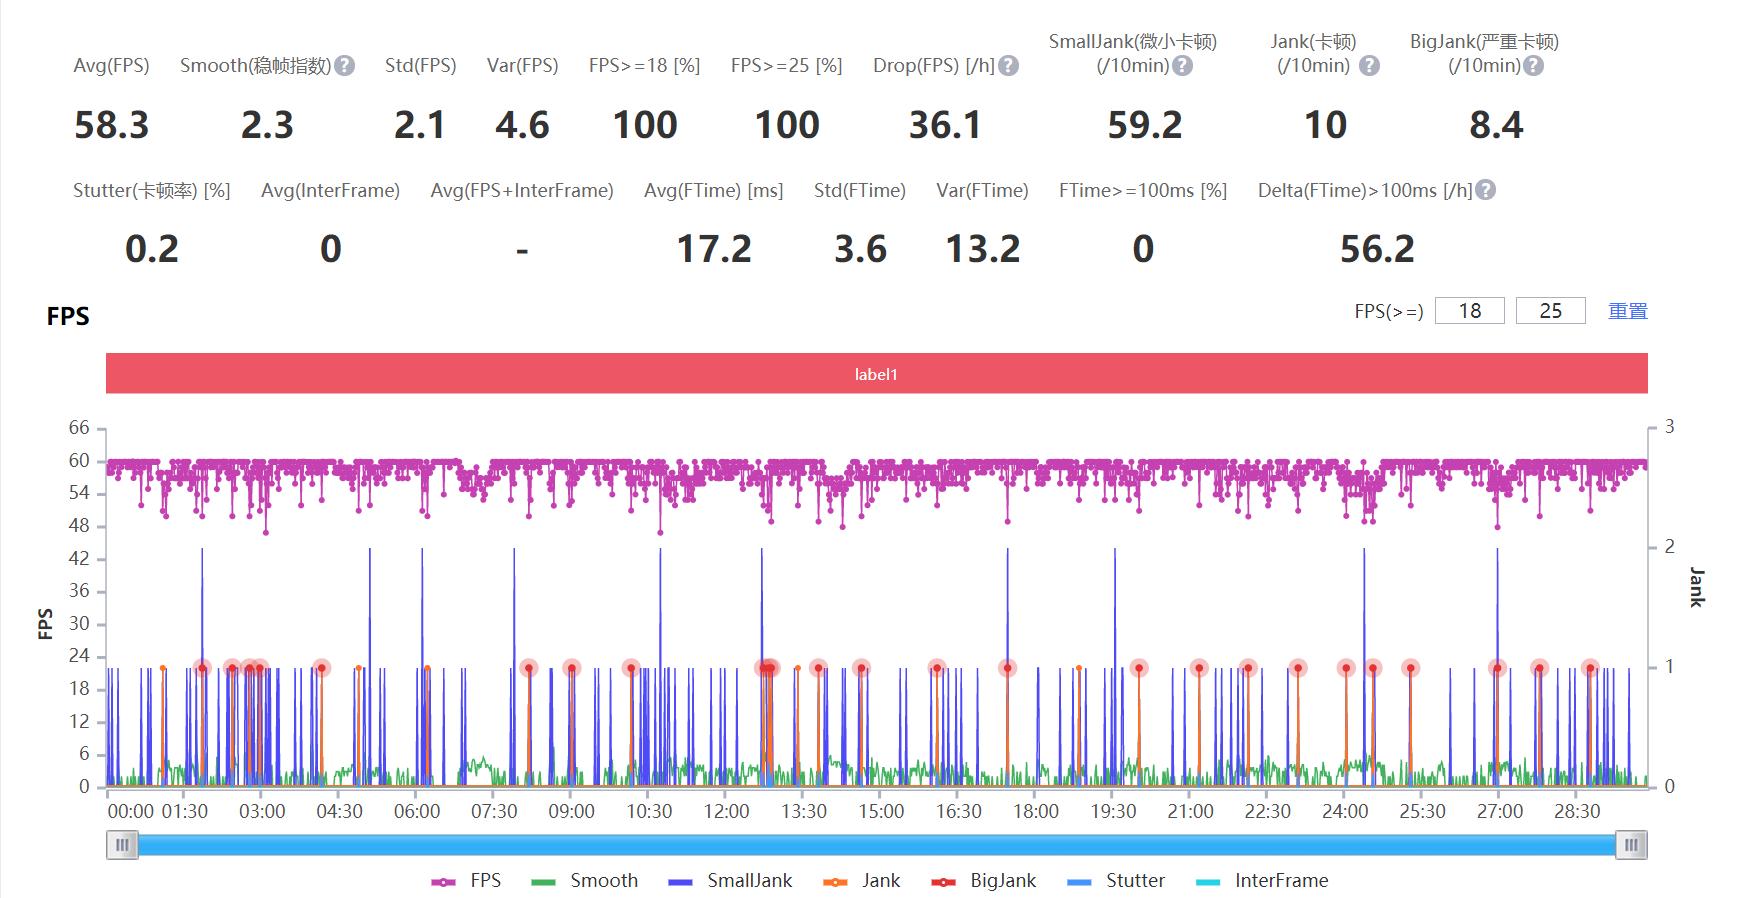Click question mark next to Jank(卡顿)
1750x898 pixels.
pos(1369,66)
